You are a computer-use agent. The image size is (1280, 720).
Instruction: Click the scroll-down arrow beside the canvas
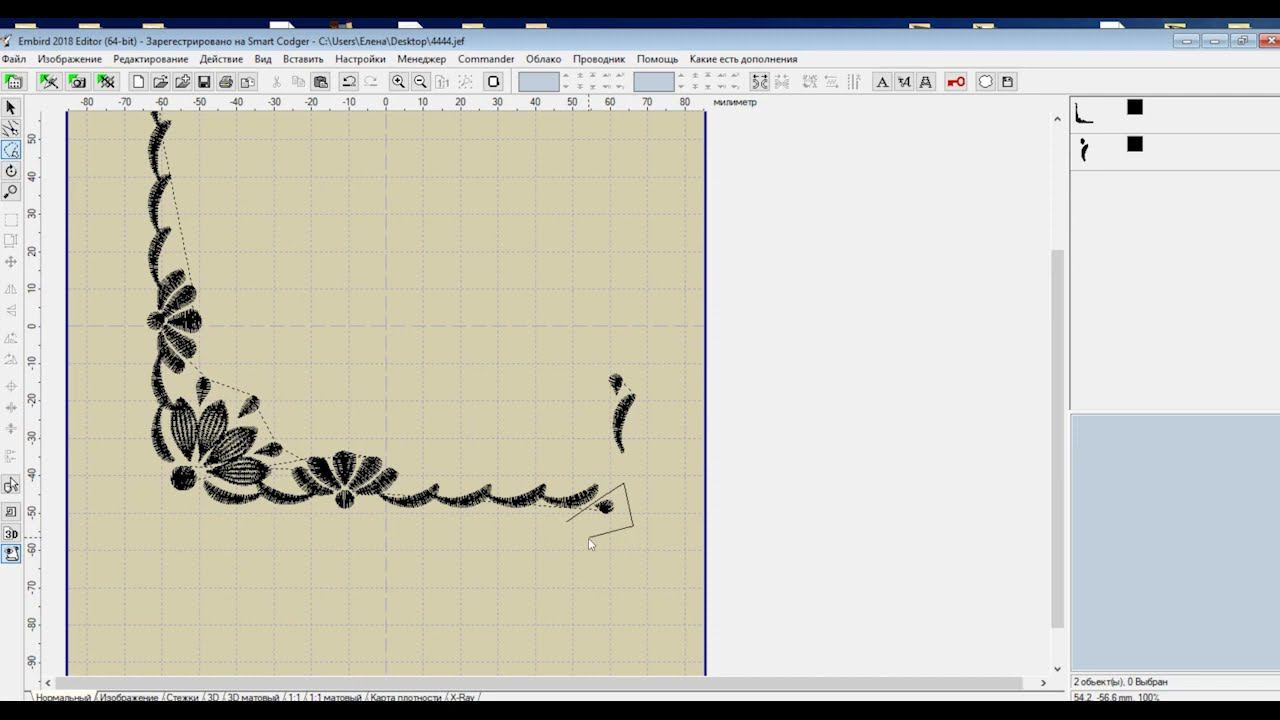(1057, 668)
